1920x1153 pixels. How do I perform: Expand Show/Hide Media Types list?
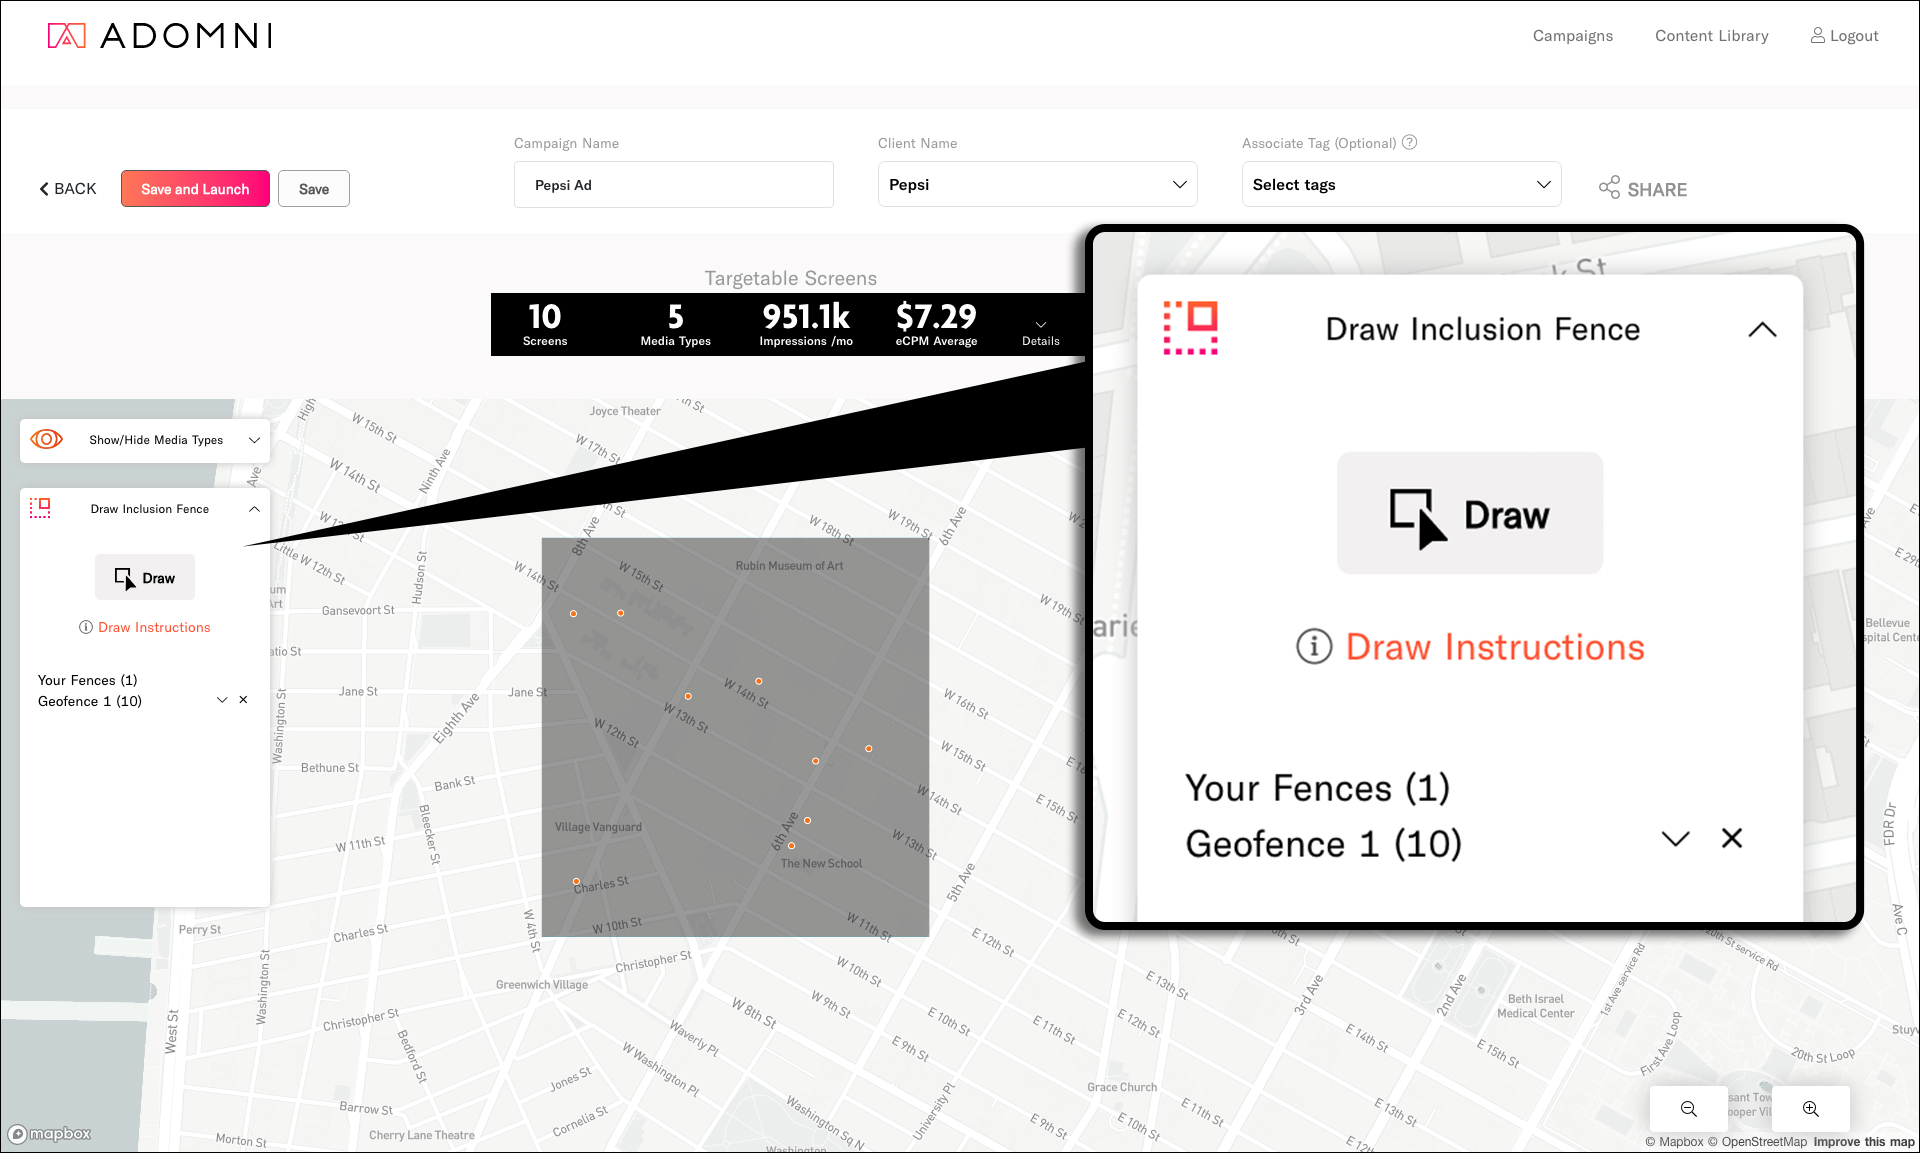(254, 440)
